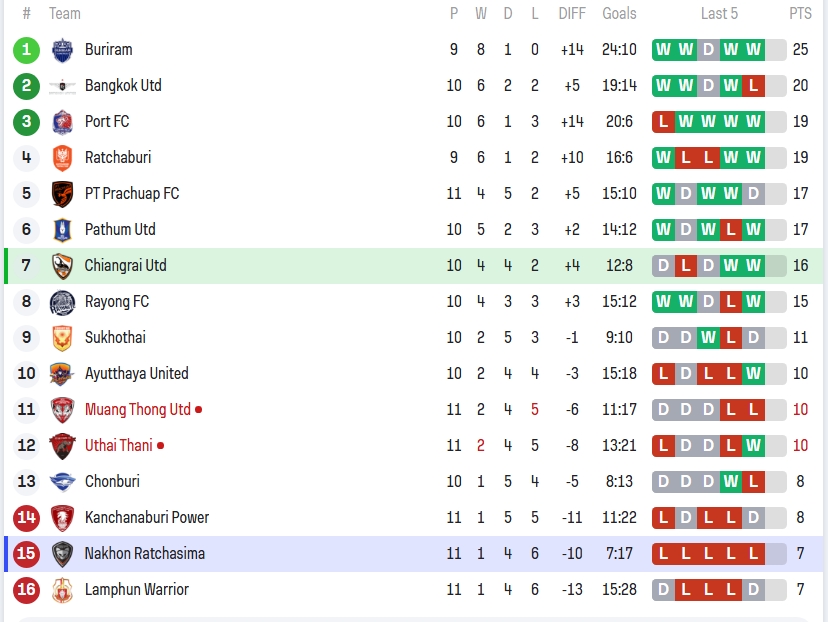The image size is (828, 622).
Task: Click the Buriram team crest icon
Action: point(62,50)
